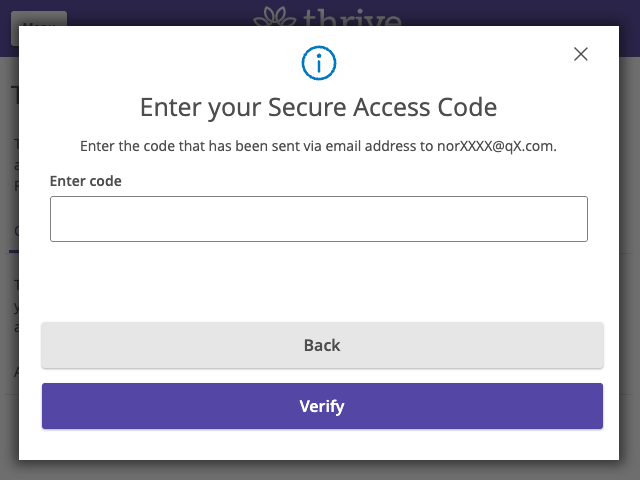Submit the code with the Verify button

click(322, 406)
